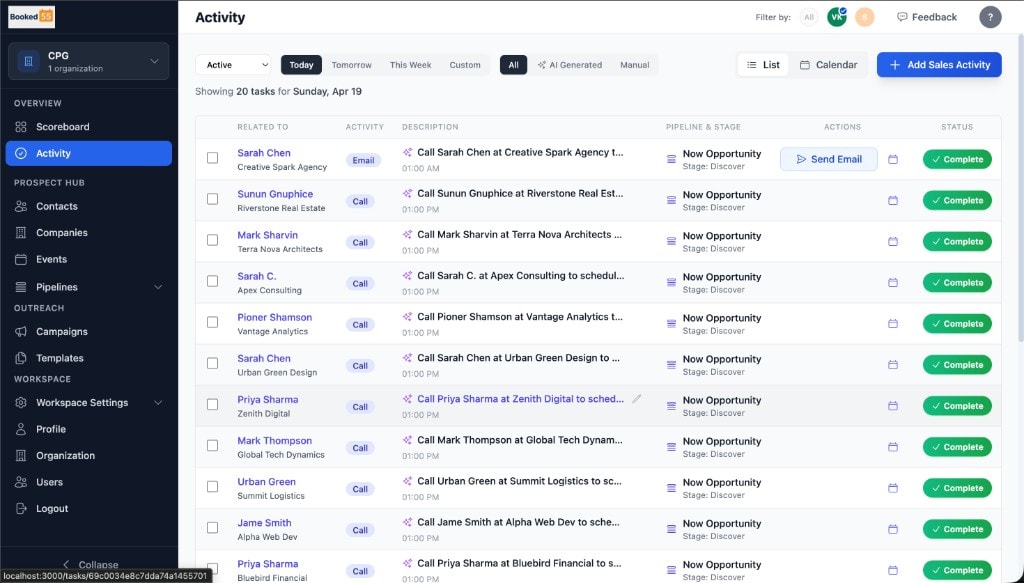
Task: Click the calendar icon in Sarah Chen Creative Spark row
Action: coord(893,159)
